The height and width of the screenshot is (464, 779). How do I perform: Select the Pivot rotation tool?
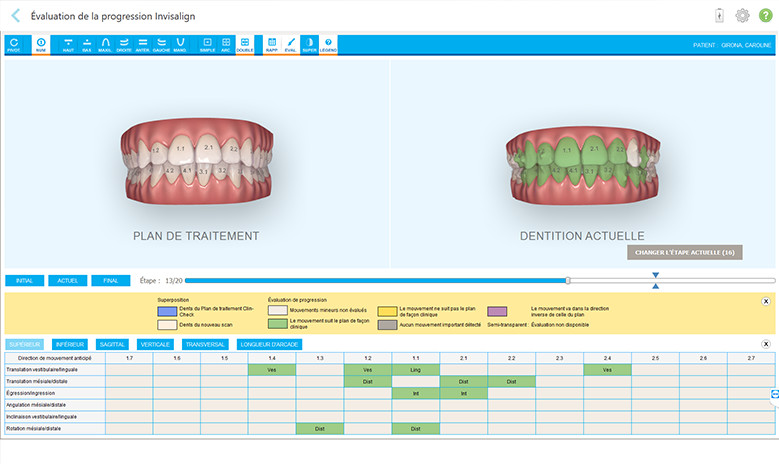(x=13, y=45)
